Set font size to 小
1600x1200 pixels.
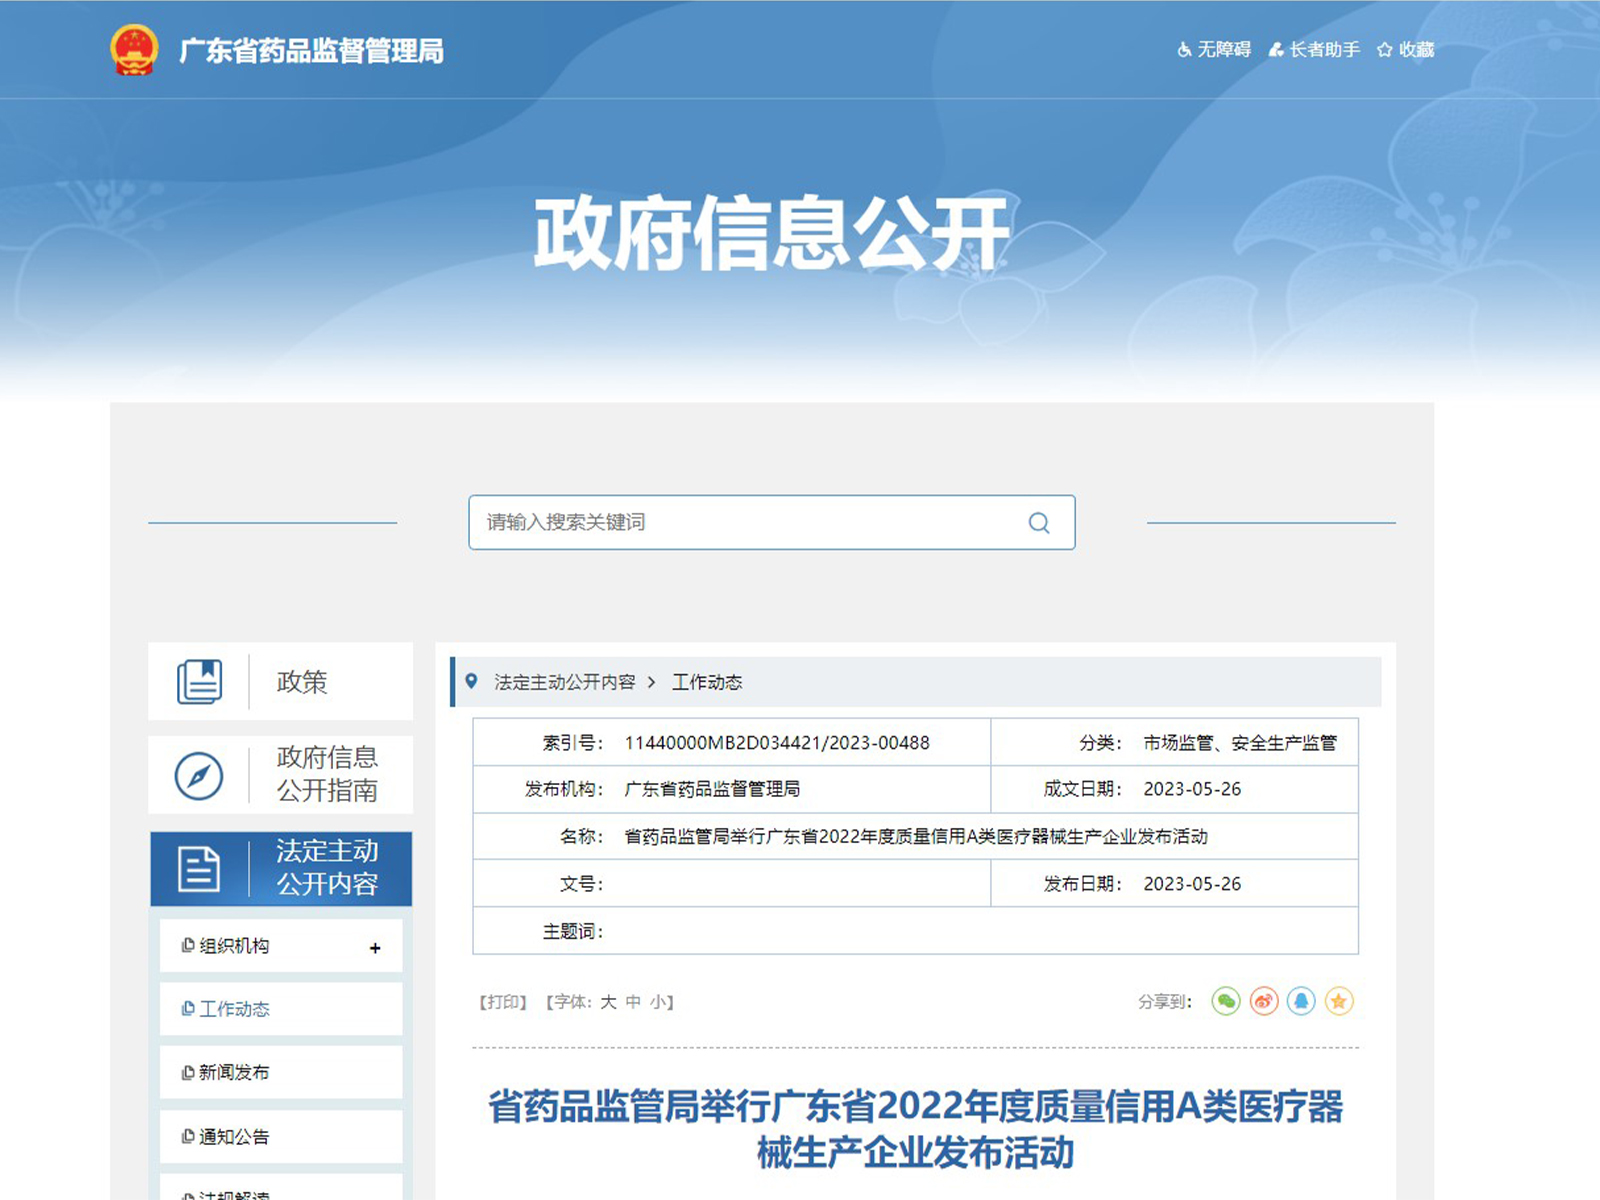658,1002
